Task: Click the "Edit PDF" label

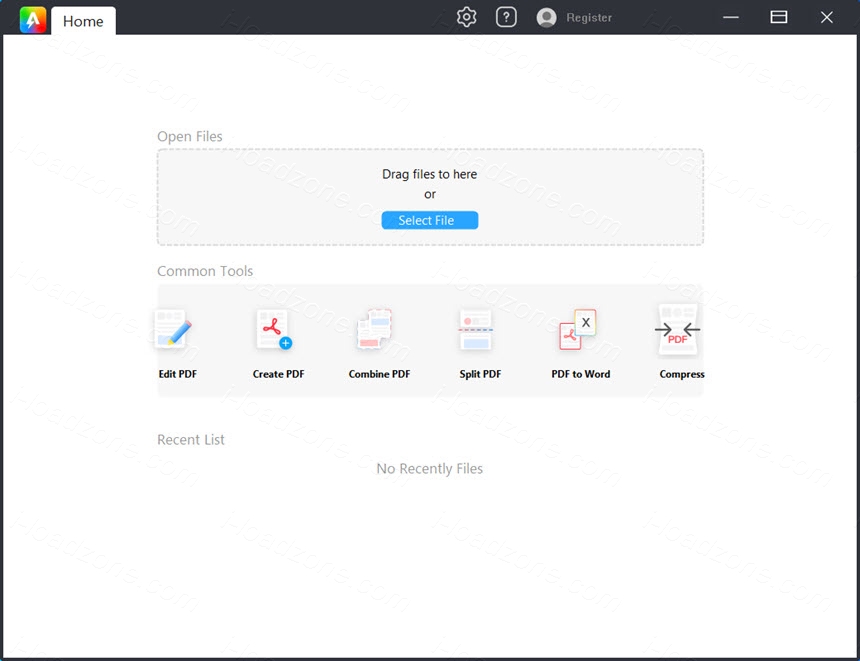Action: coord(178,374)
